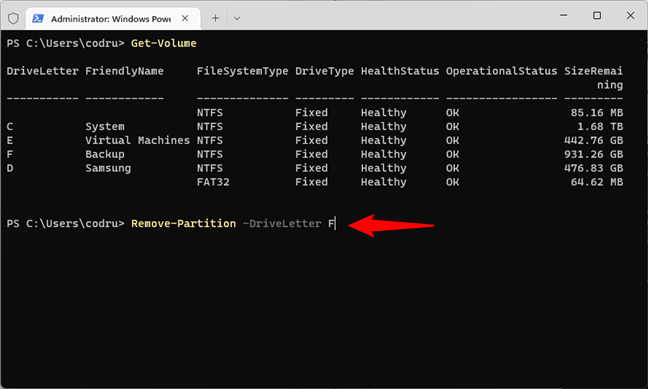Screen dimensions: 648x389
Task: Open a new terminal tab with plus
Action: [215, 18]
